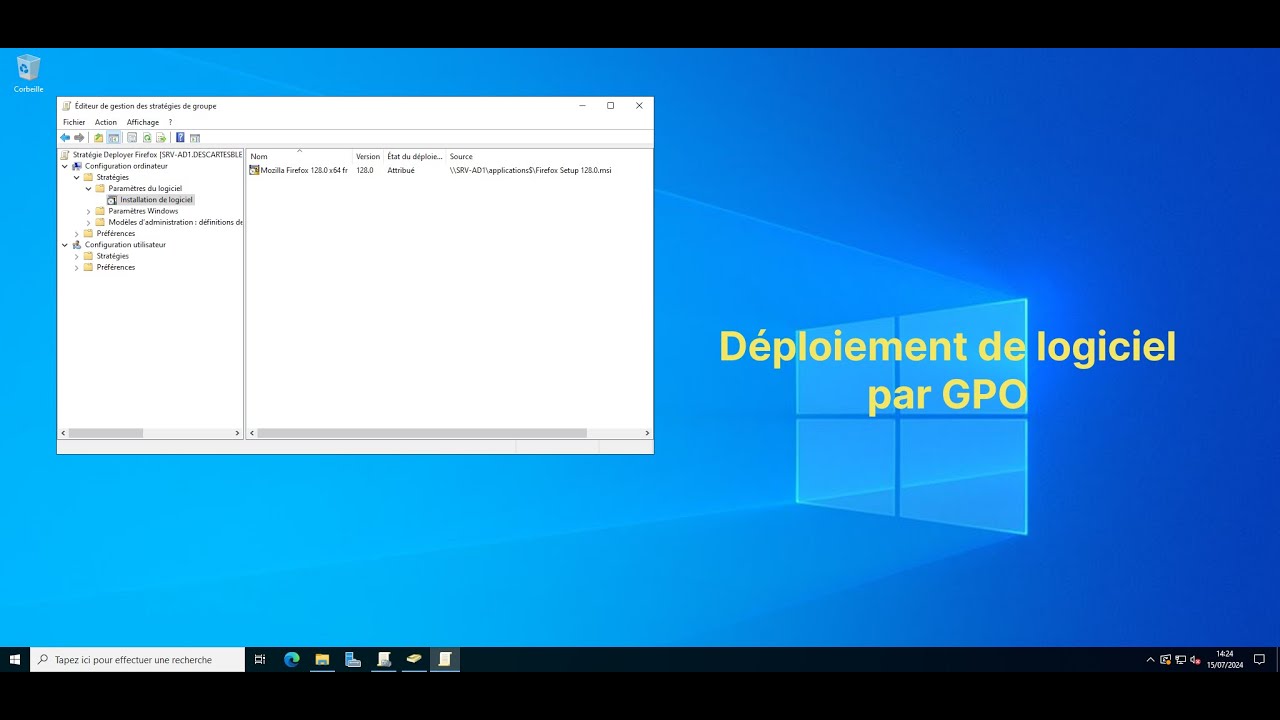
Task: Sort by the Version column header
Action: click(368, 156)
